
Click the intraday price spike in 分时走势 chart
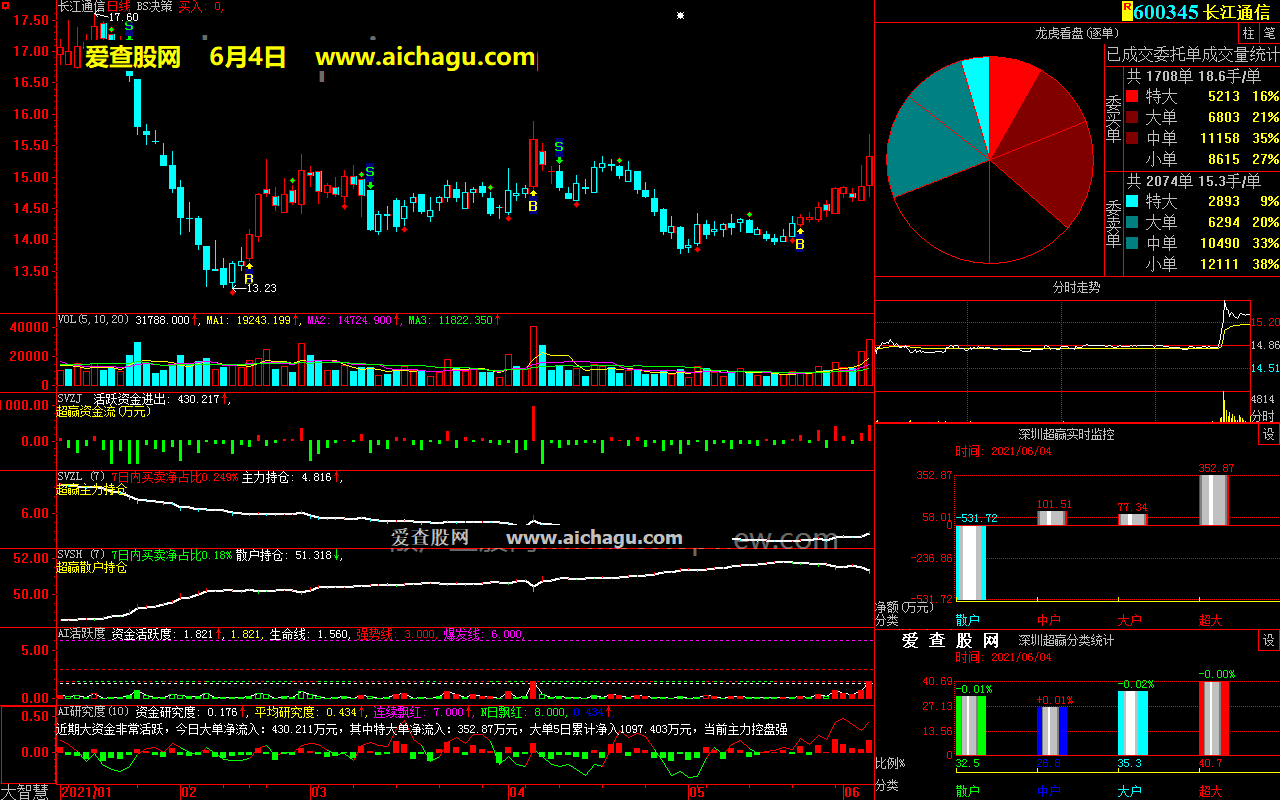(1225, 310)
